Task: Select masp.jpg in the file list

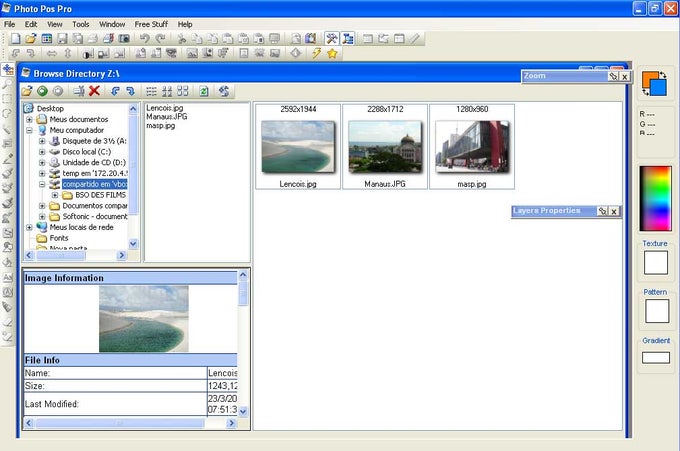Action: pyautogui.click(x=160, y=125)
